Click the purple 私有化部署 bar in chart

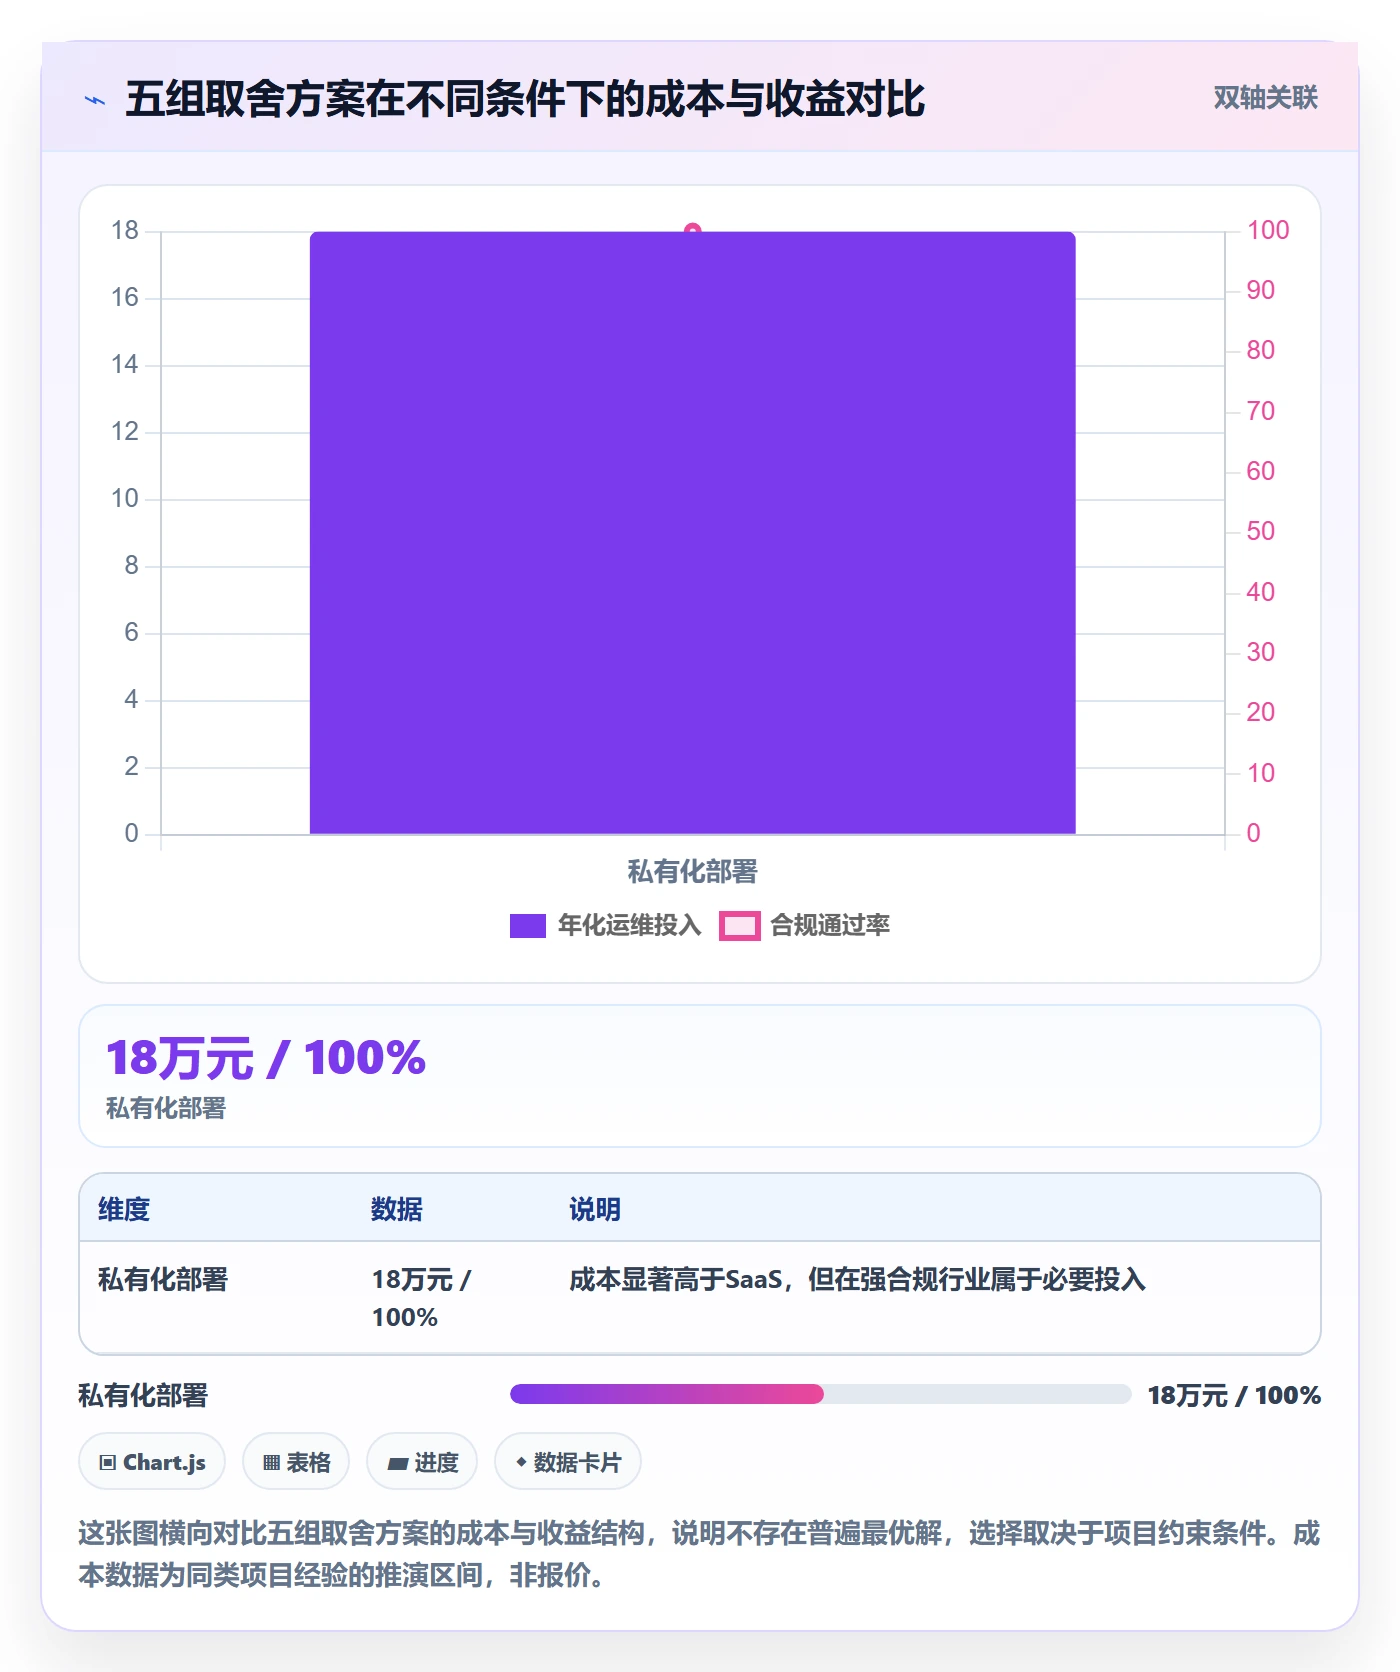click(x=692, y=532)
